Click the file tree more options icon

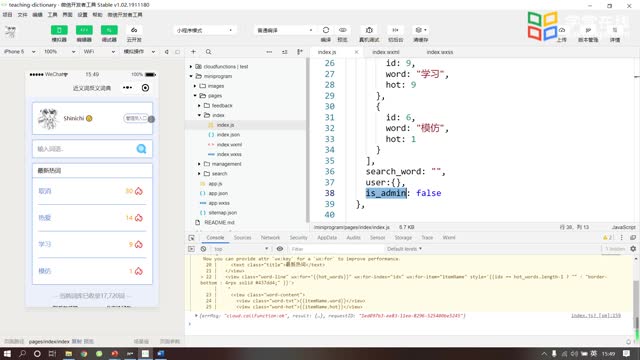[x=269, y=52]
